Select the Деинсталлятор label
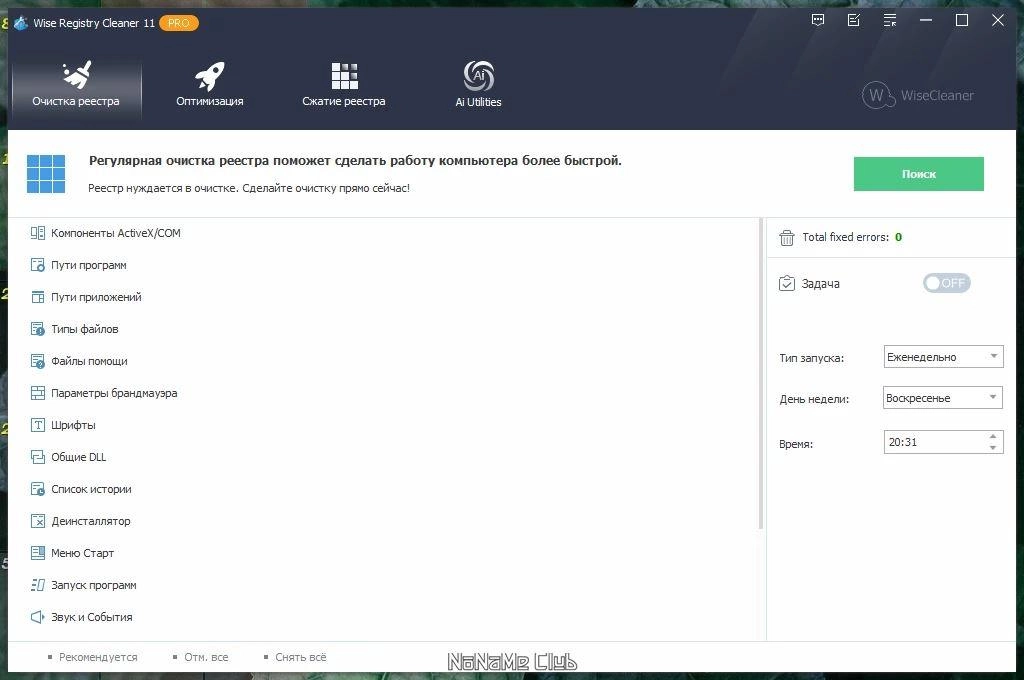The height and width of the screenshot is (680, 1024). [x=91, y=521]
